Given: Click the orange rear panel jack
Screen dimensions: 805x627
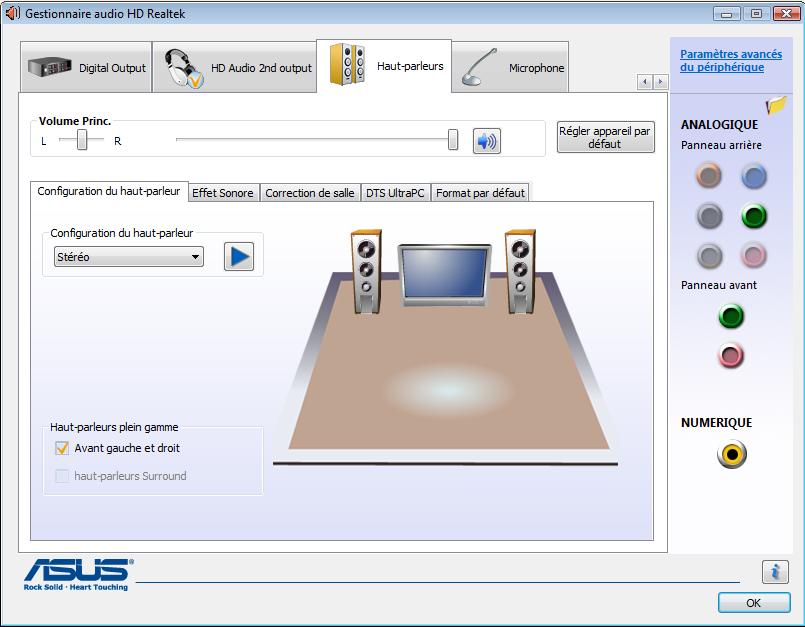Looking at the screenshot, I should click(708, 175).
